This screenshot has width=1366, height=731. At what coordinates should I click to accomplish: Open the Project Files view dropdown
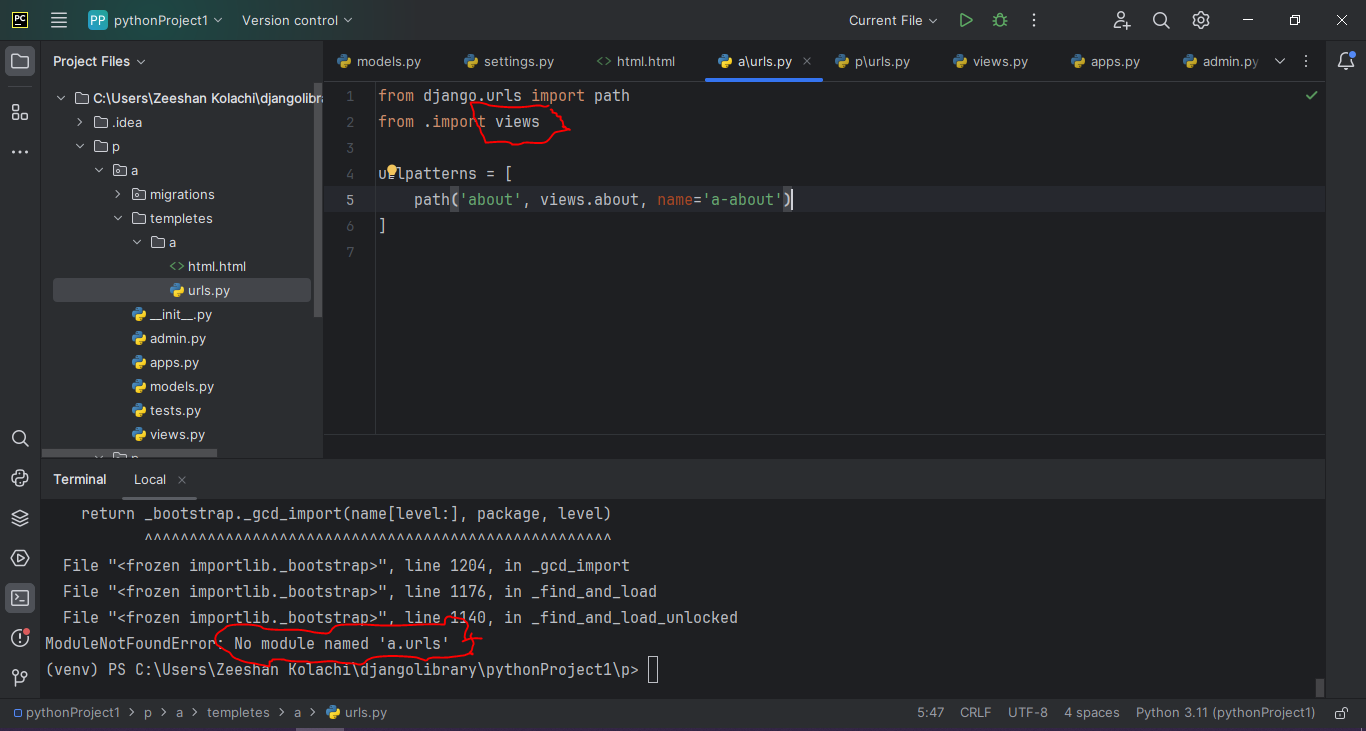pyautogui.click(x=99, y=61)
